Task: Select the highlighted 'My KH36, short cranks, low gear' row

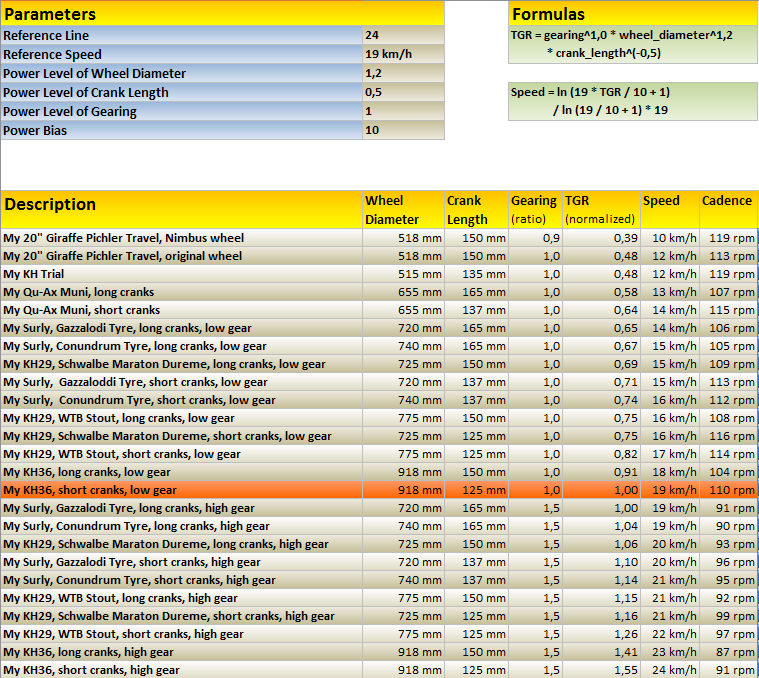Action: click(x=181, y=490)
